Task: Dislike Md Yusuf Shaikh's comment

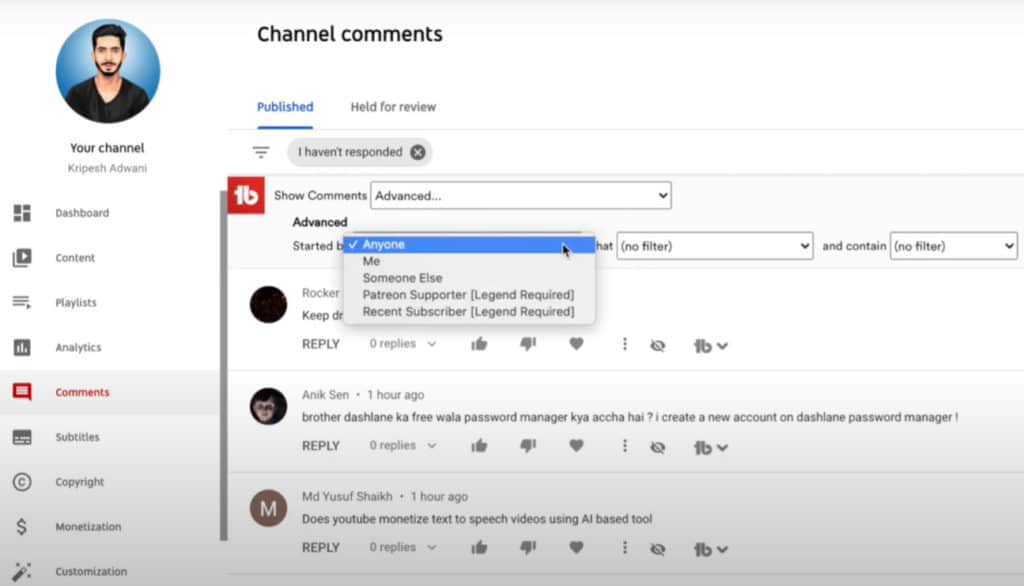Action: (528, 548)
